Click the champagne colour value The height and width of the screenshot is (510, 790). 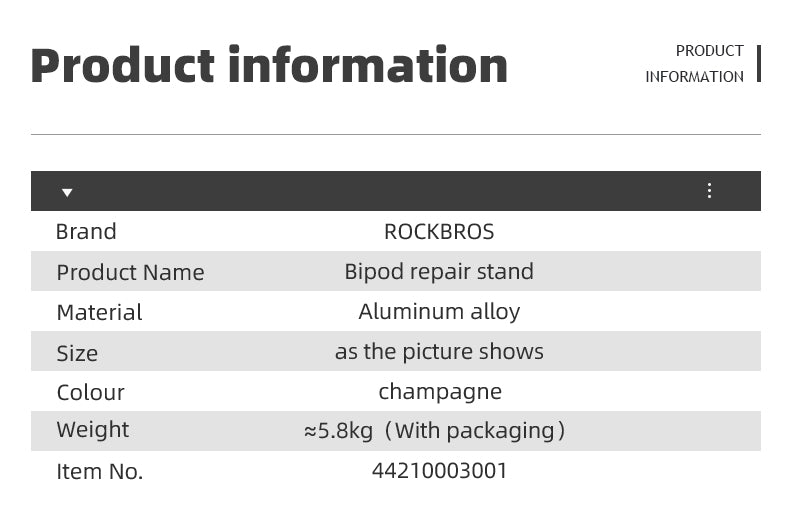tap(440, 391)
